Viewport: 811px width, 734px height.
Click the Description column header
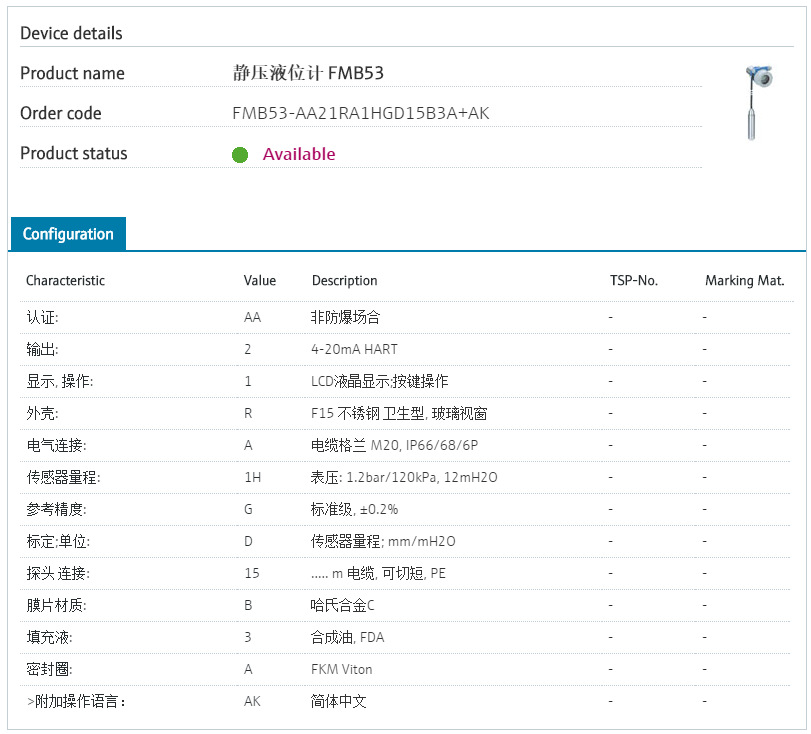pyautogui.click(x=344, y=281)
